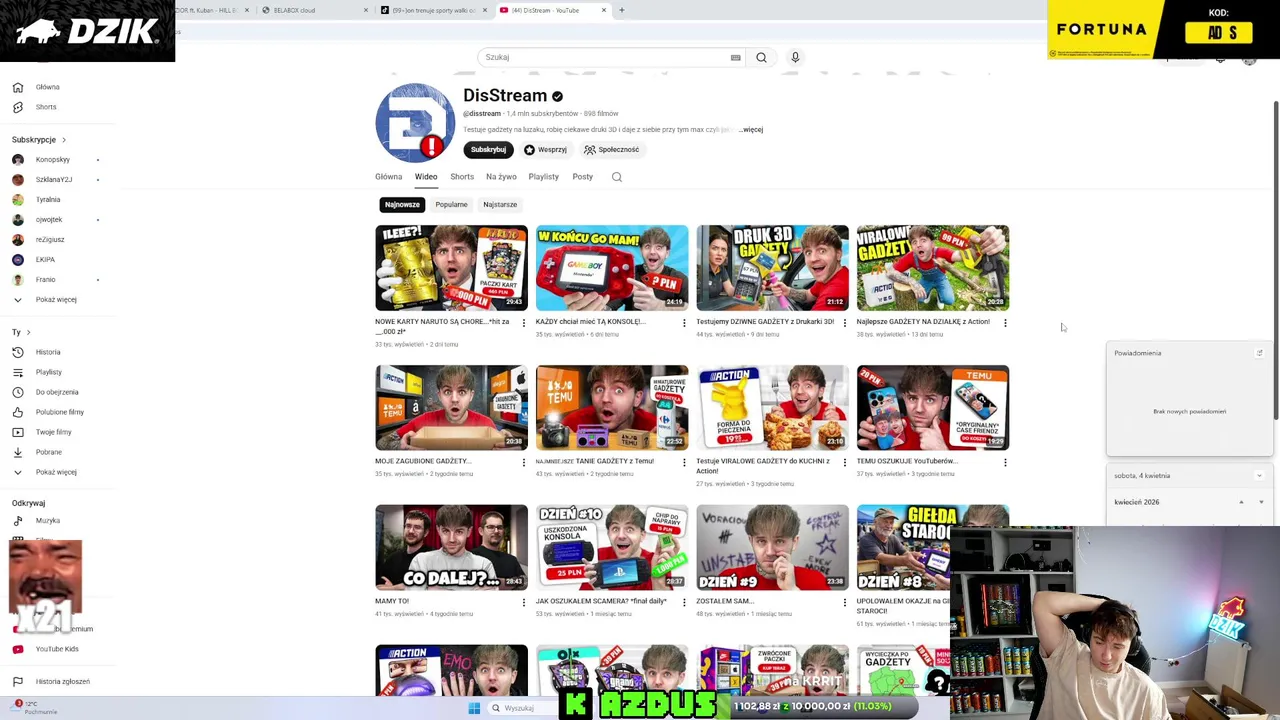Screen dimensions: 1280x720
Task: Click the search magnifier button
Action: (761, 57)
